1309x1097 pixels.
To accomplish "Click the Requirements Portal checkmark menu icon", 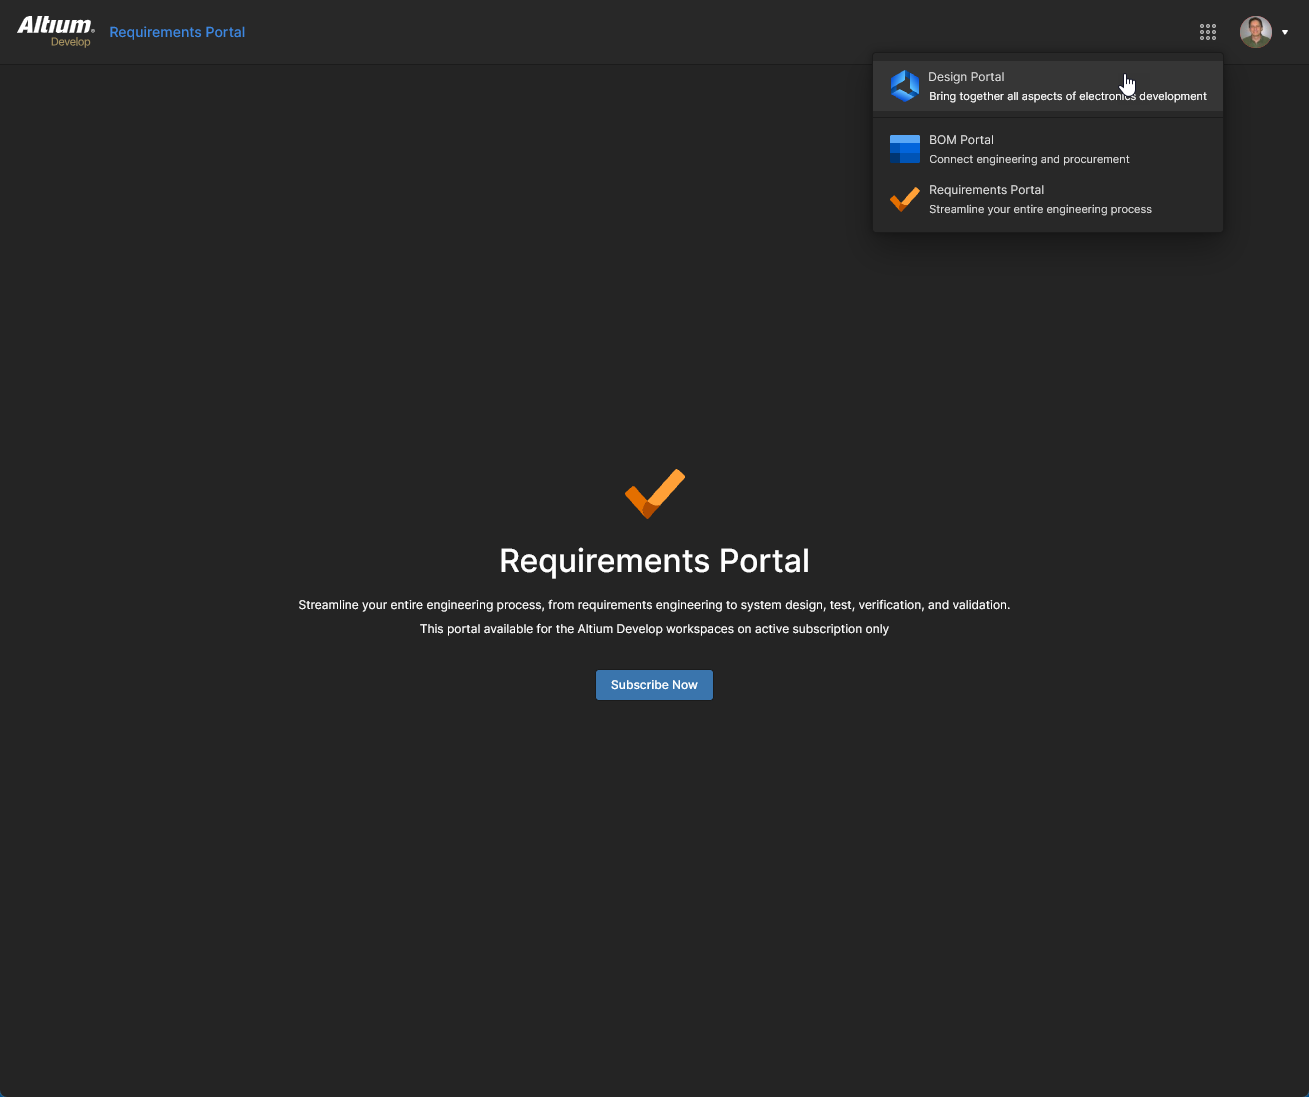I will point(905,199).
